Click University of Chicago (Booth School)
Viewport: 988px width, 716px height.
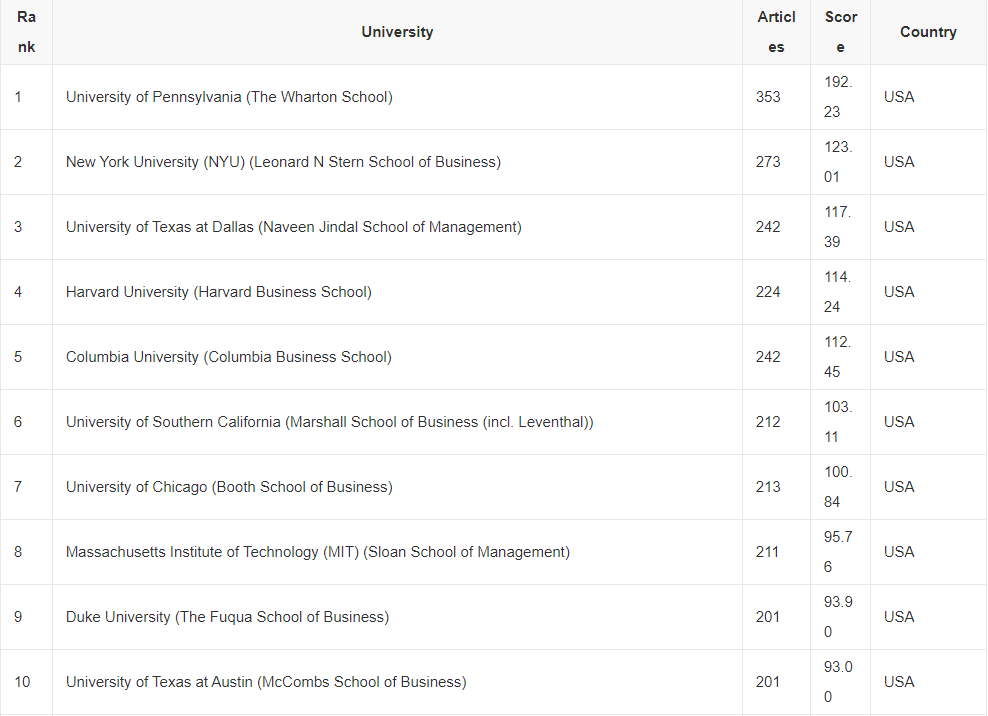coord(229,487)
